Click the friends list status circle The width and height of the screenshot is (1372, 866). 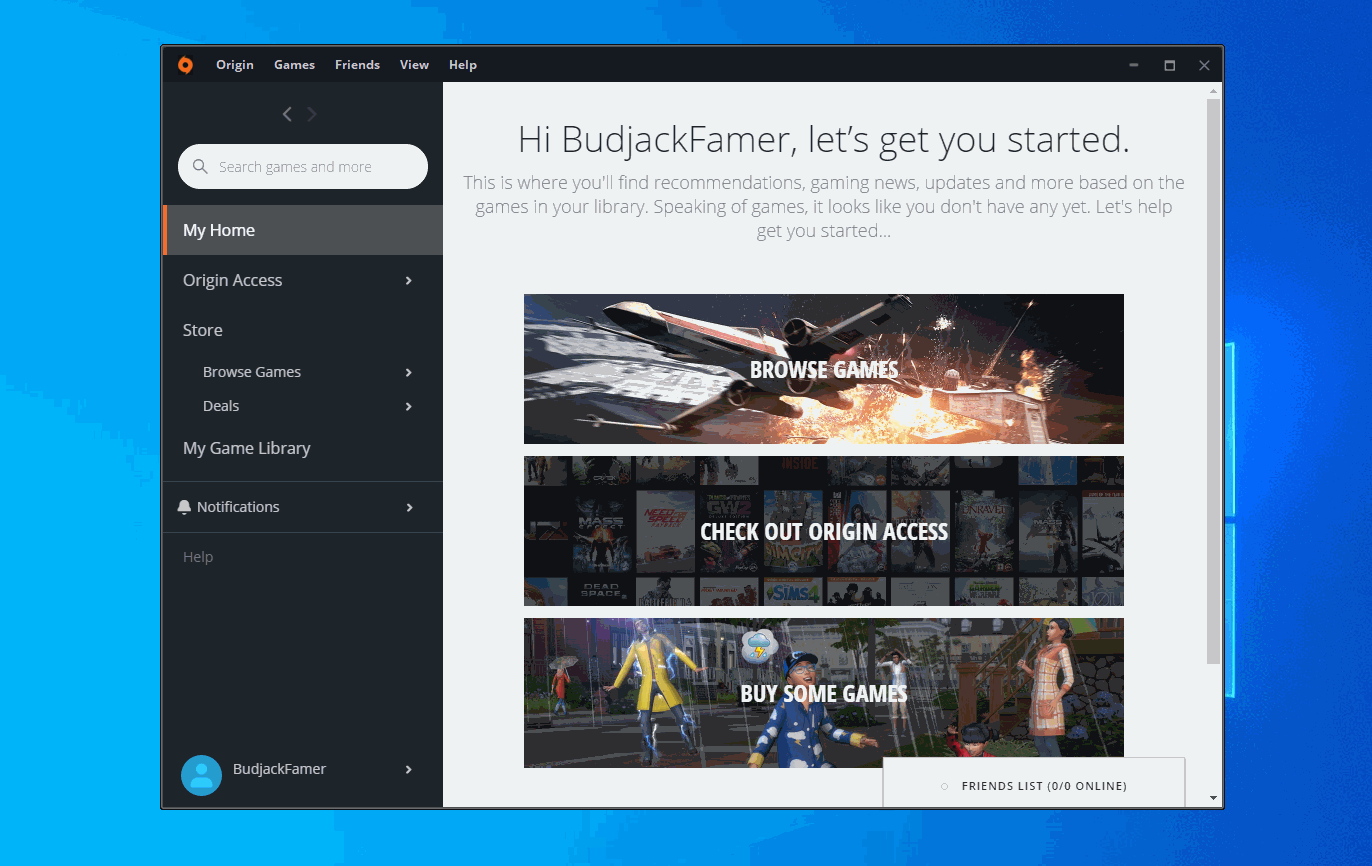944,786
